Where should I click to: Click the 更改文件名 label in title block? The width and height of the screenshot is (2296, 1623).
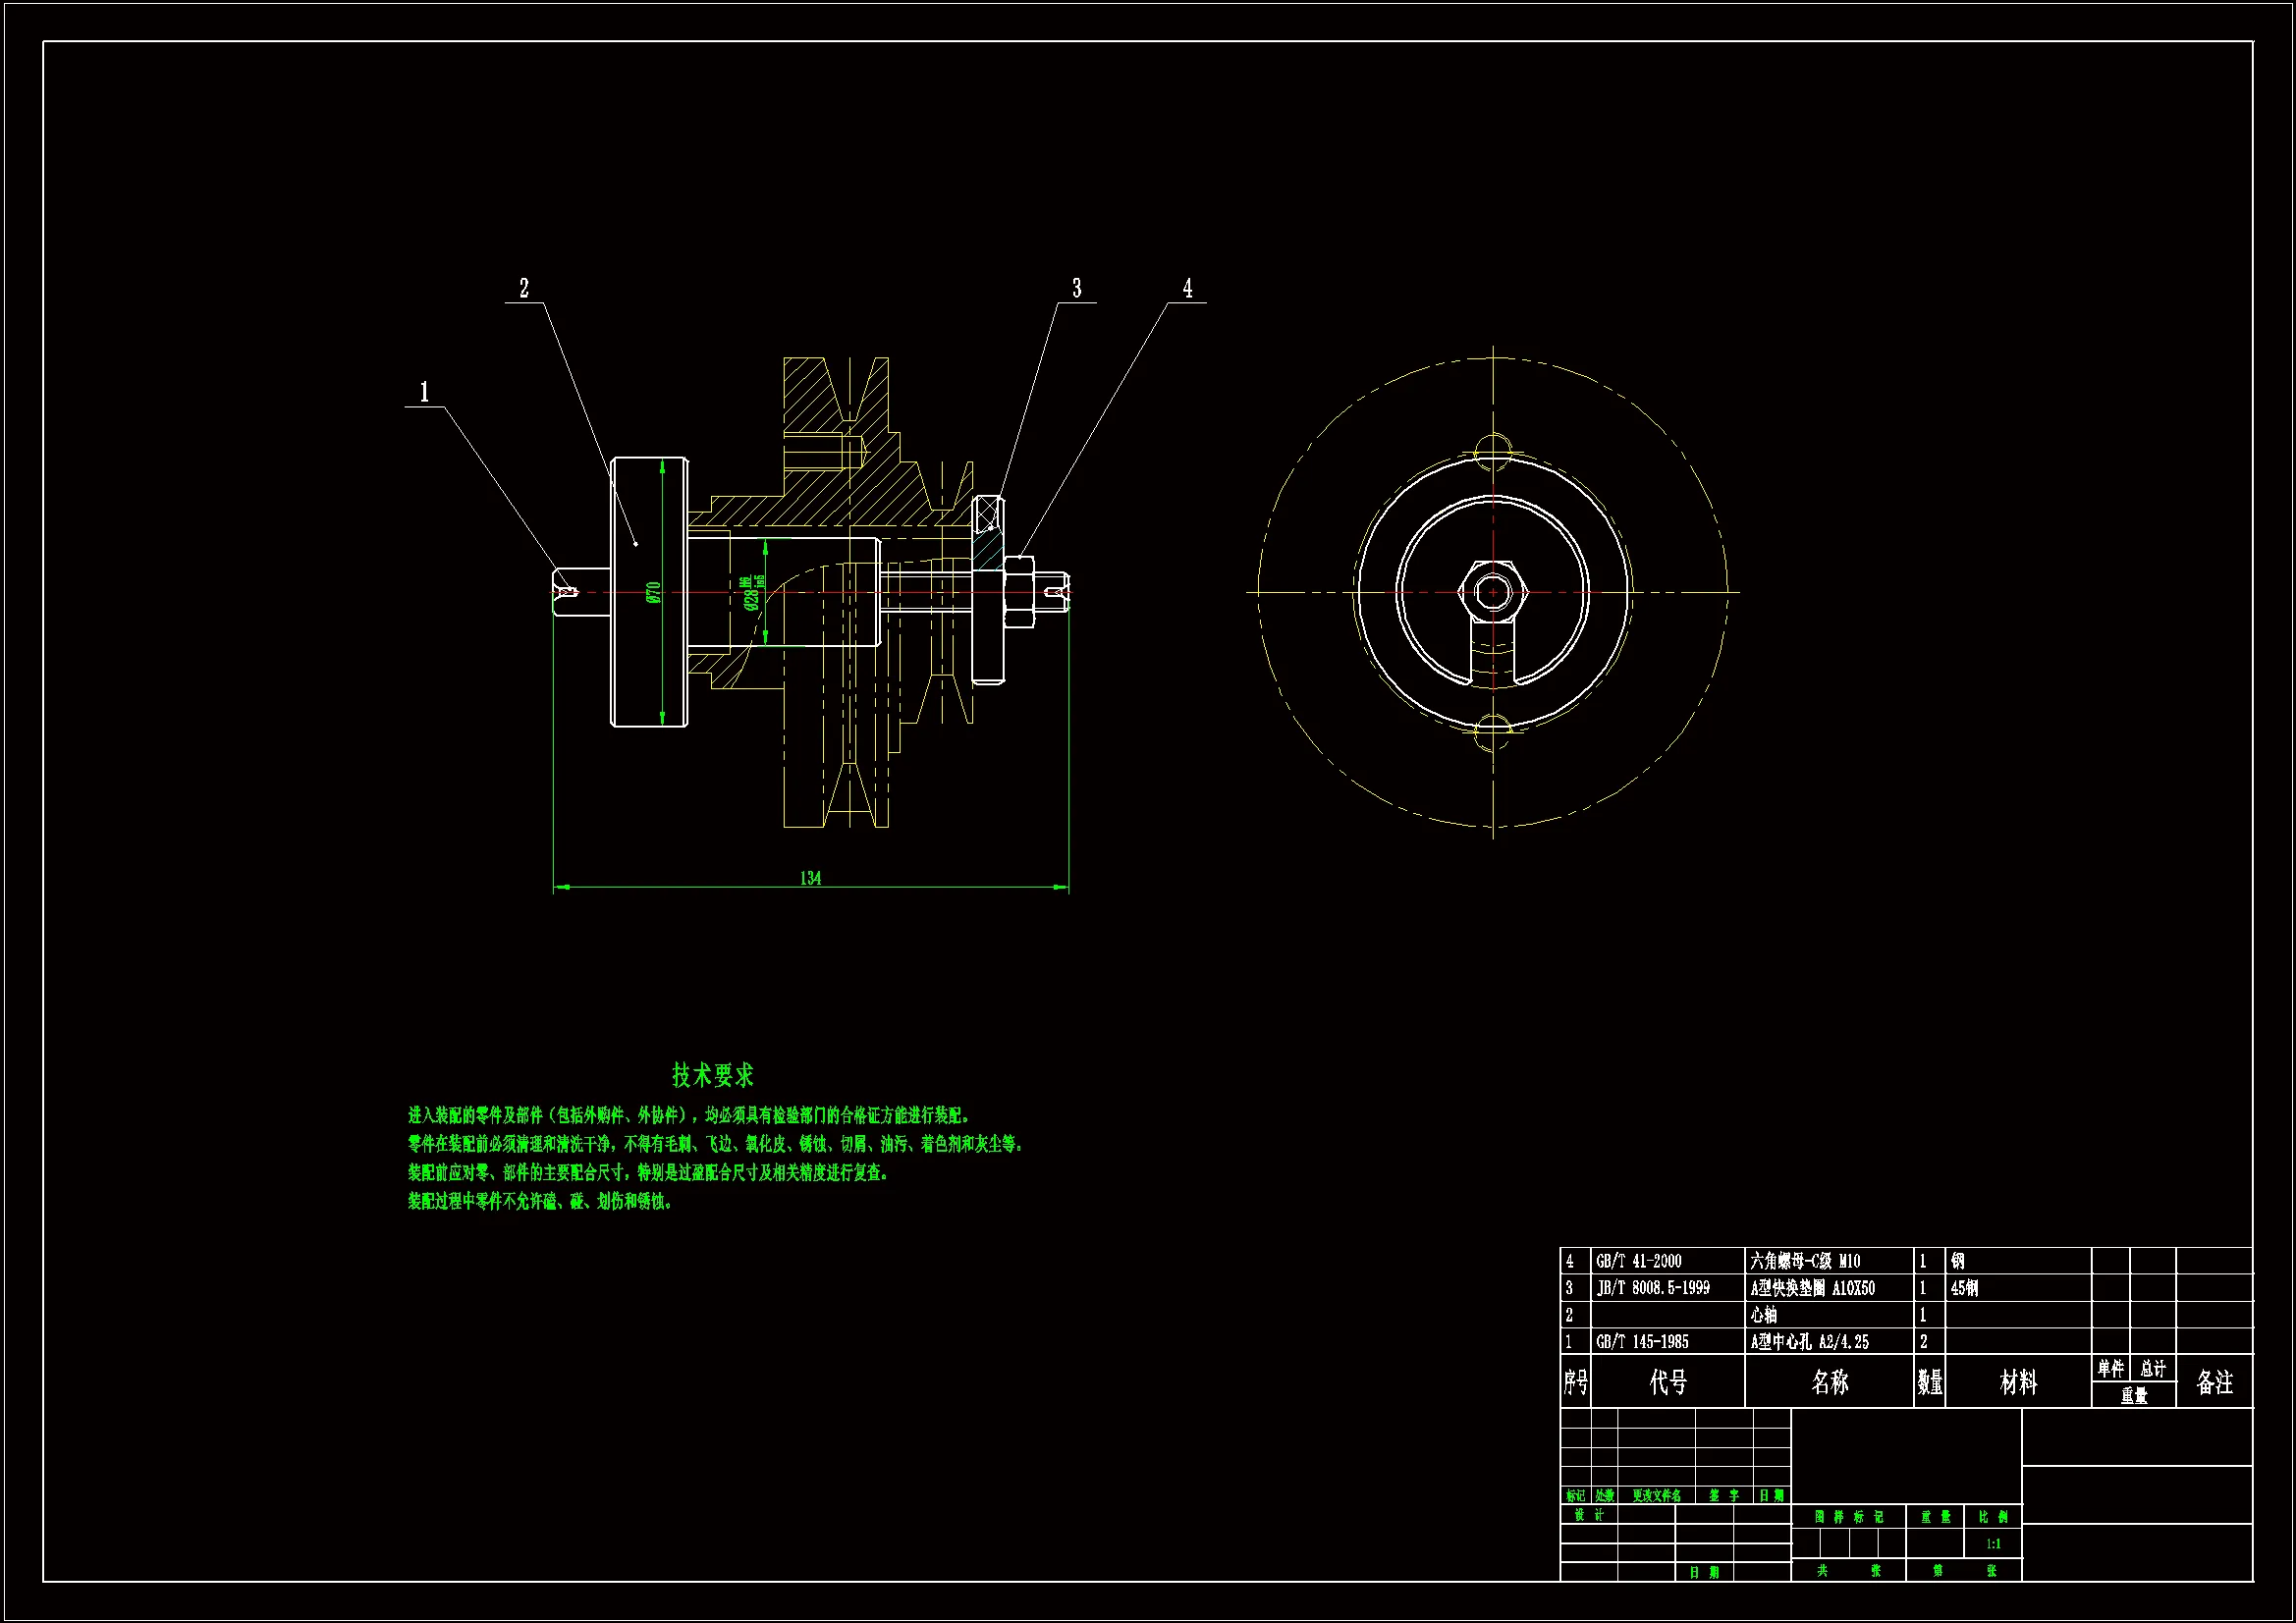click(1656, 1496)
